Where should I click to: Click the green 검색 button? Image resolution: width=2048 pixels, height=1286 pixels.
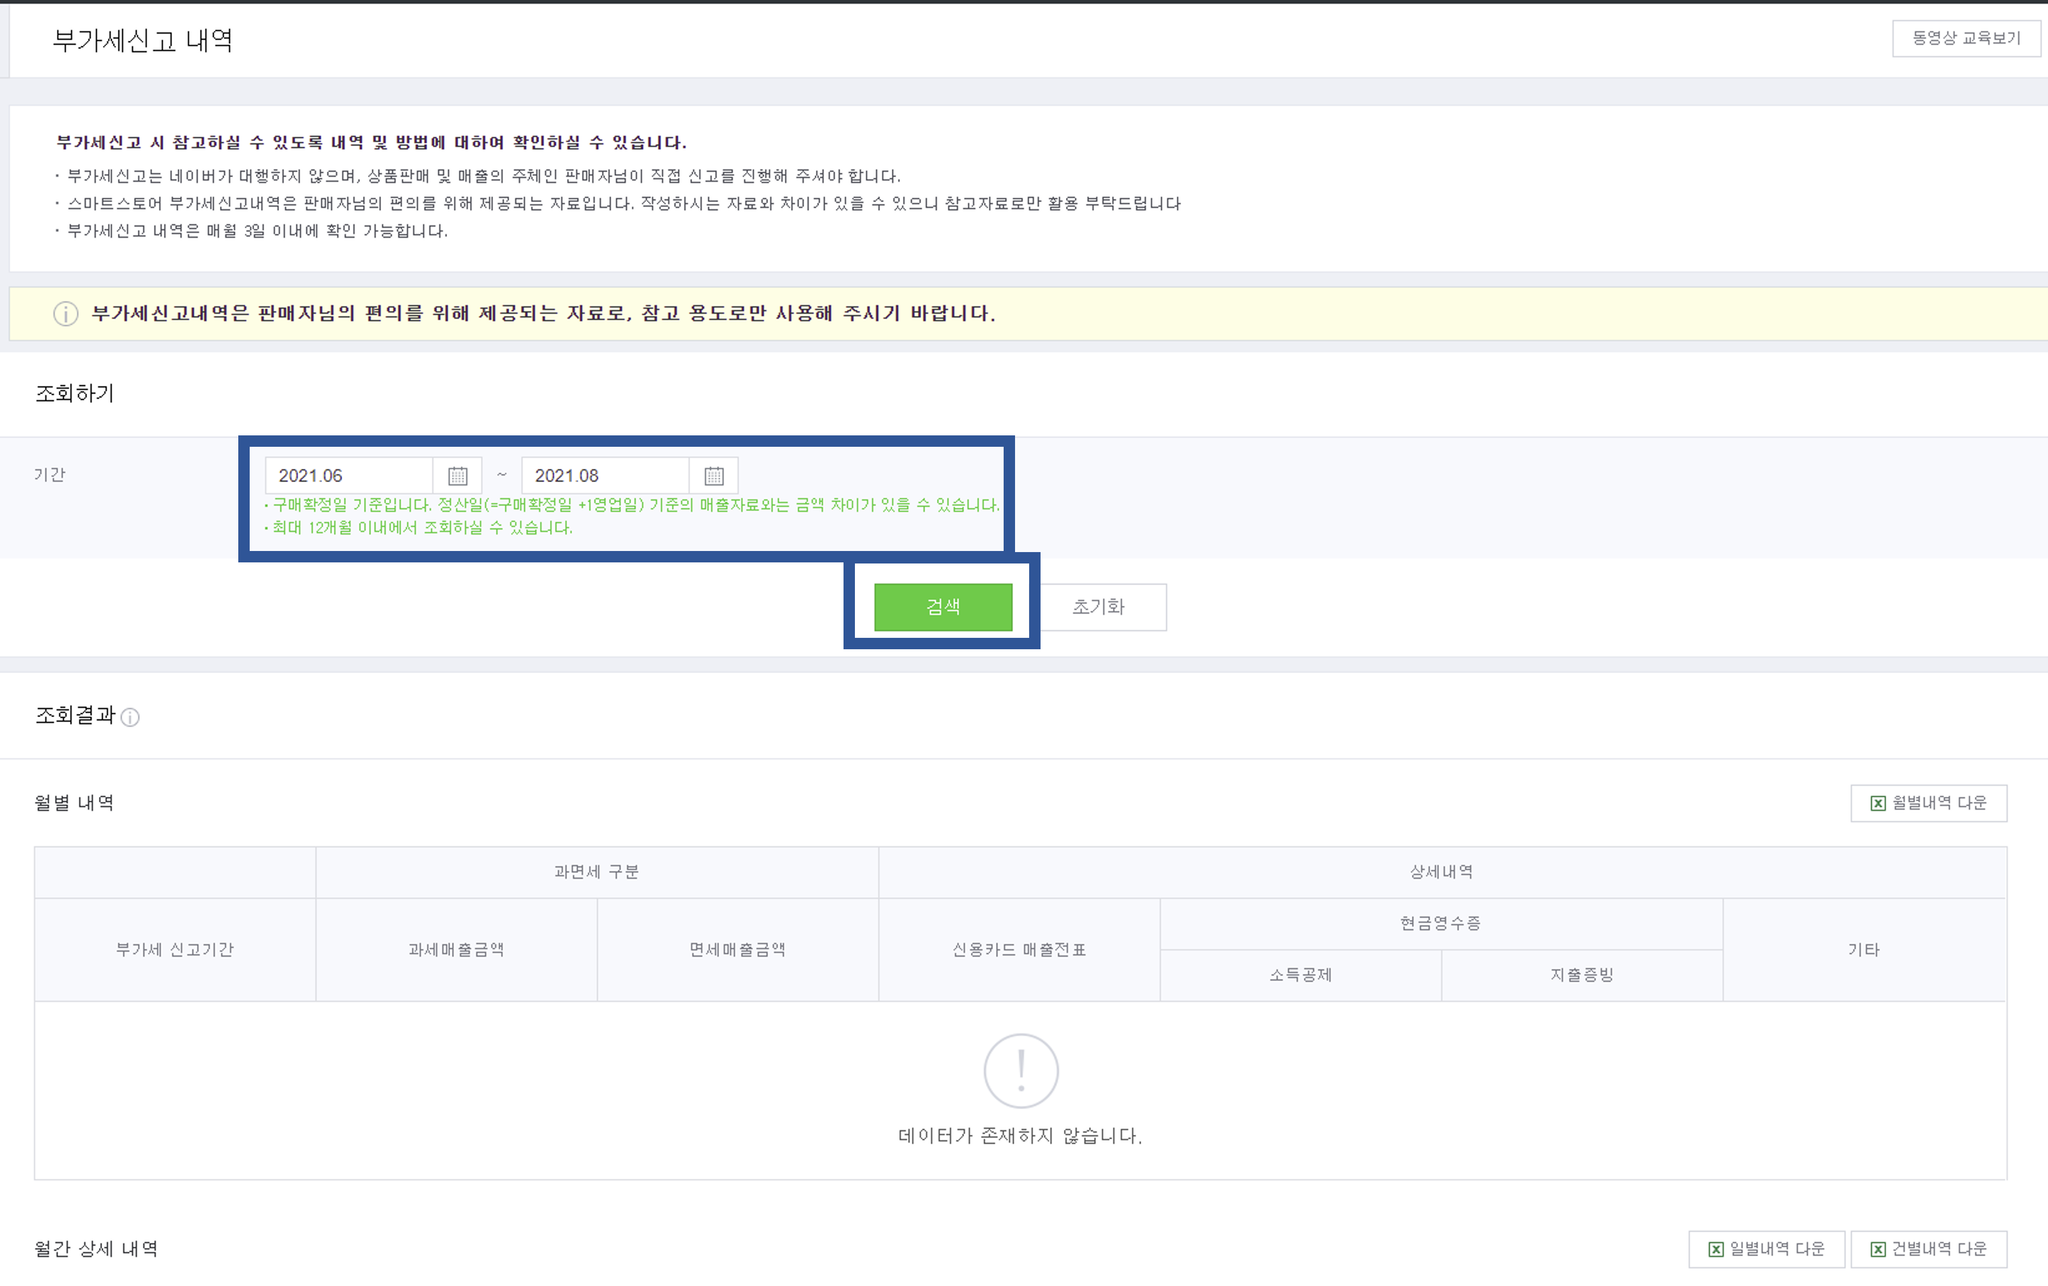point(943,607)
